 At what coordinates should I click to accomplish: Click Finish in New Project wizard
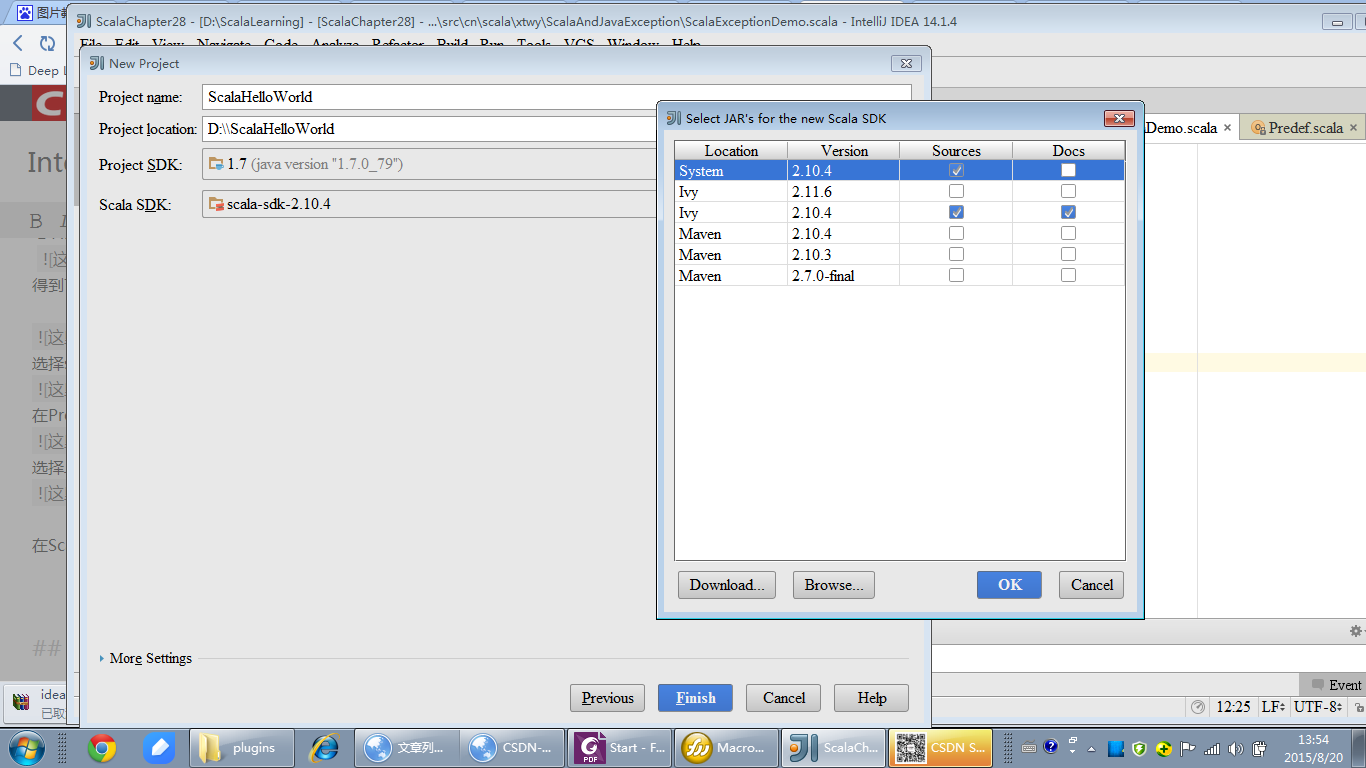tap(695, 698)
